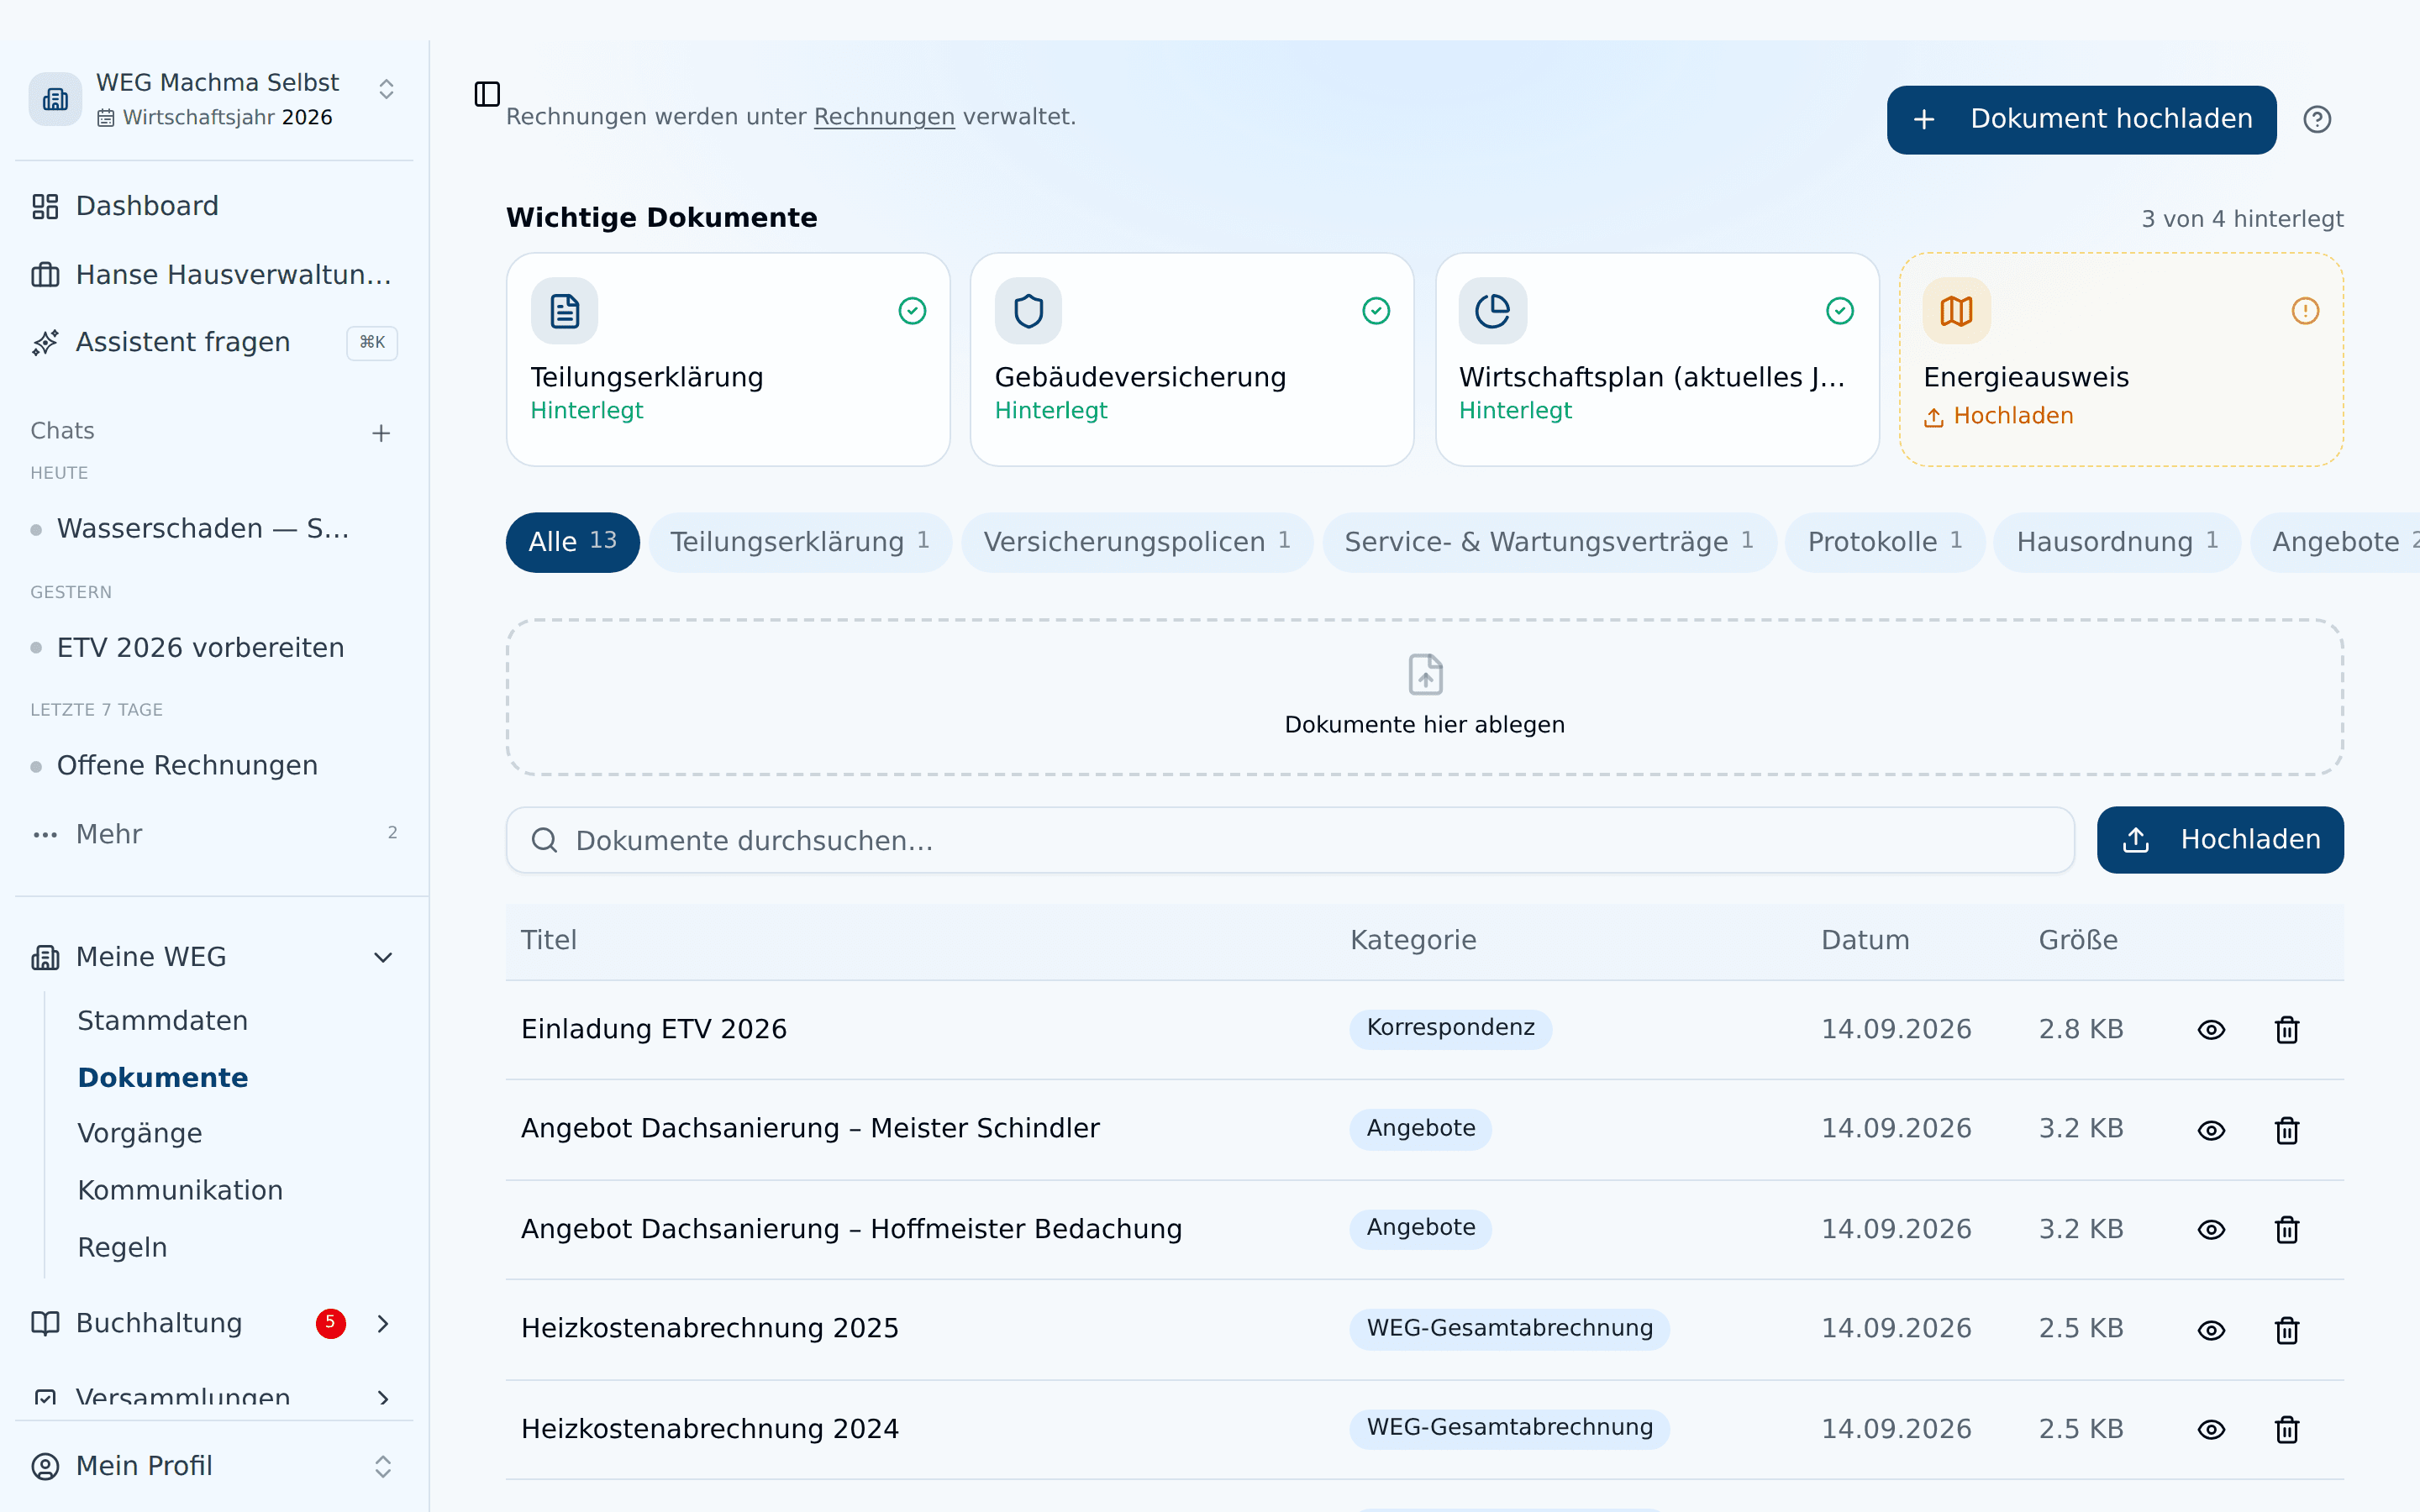Delete Einladung ETV 2026 document

pos(2287,1029)
